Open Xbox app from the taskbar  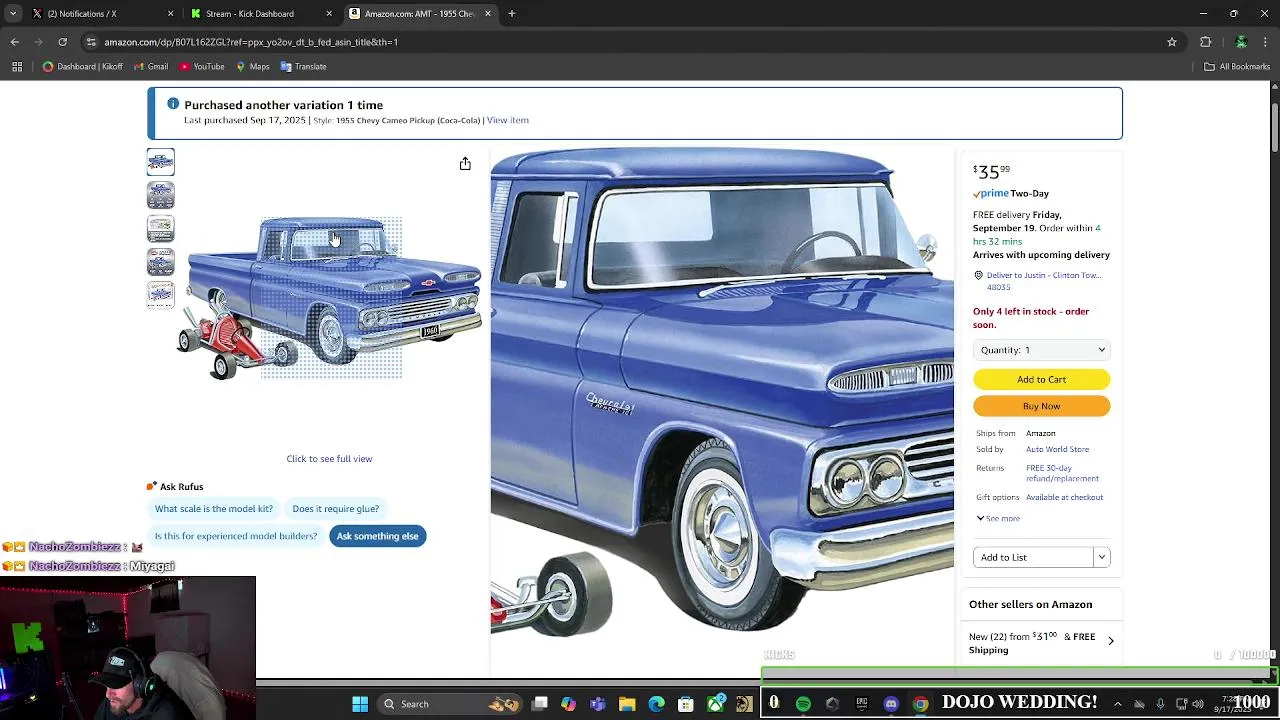[x=715, y=704]
